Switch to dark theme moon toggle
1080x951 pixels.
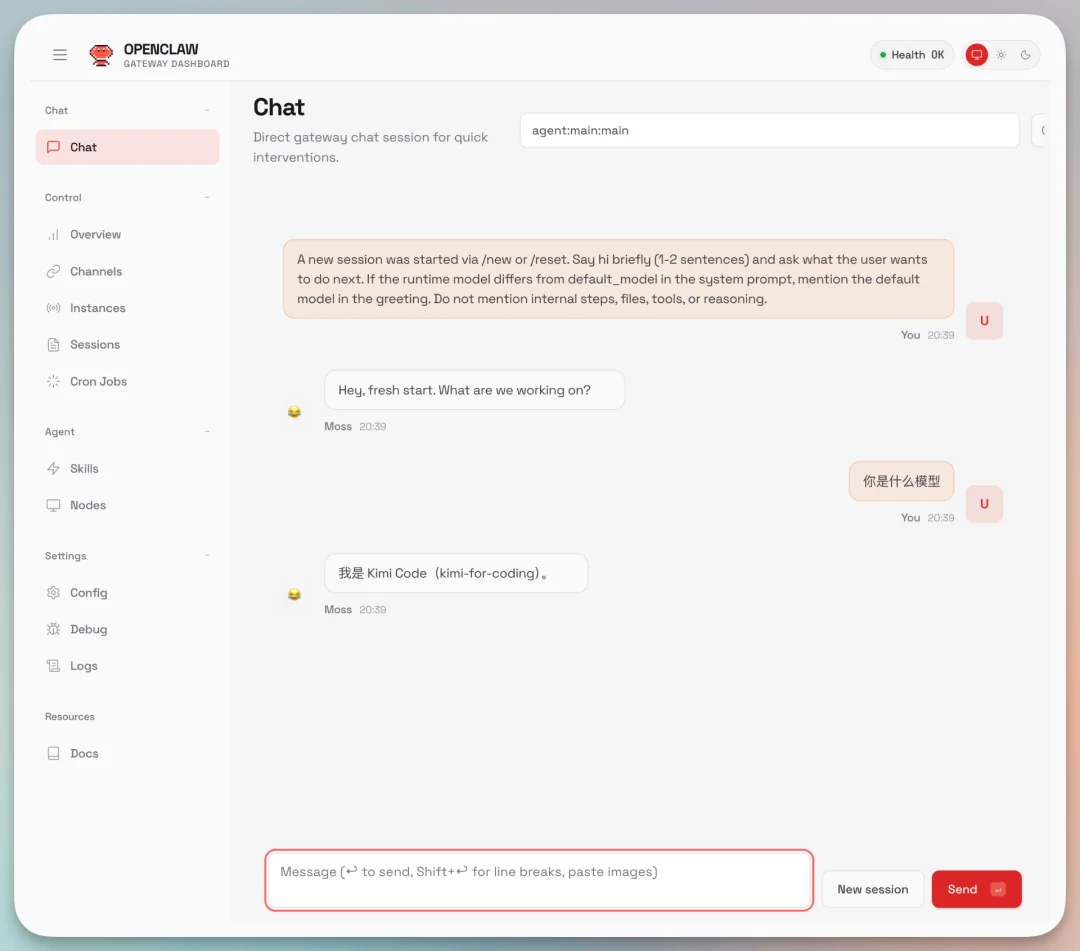[1025, 55]
